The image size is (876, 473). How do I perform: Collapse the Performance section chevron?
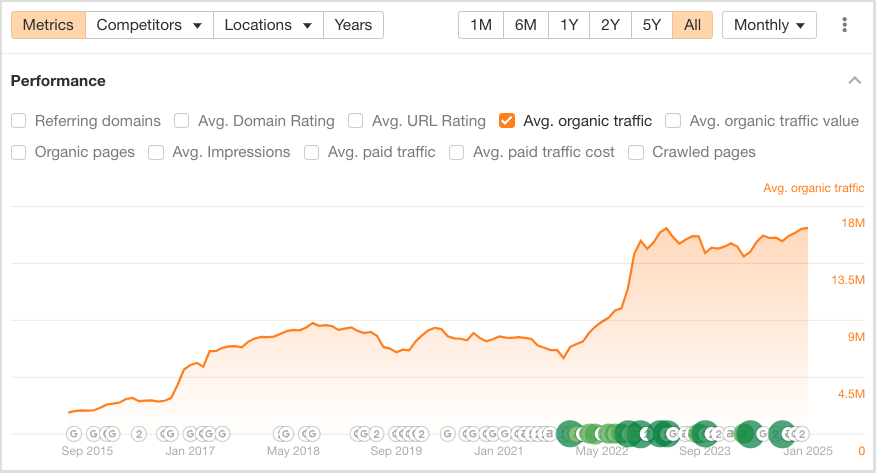coord(854,80)
